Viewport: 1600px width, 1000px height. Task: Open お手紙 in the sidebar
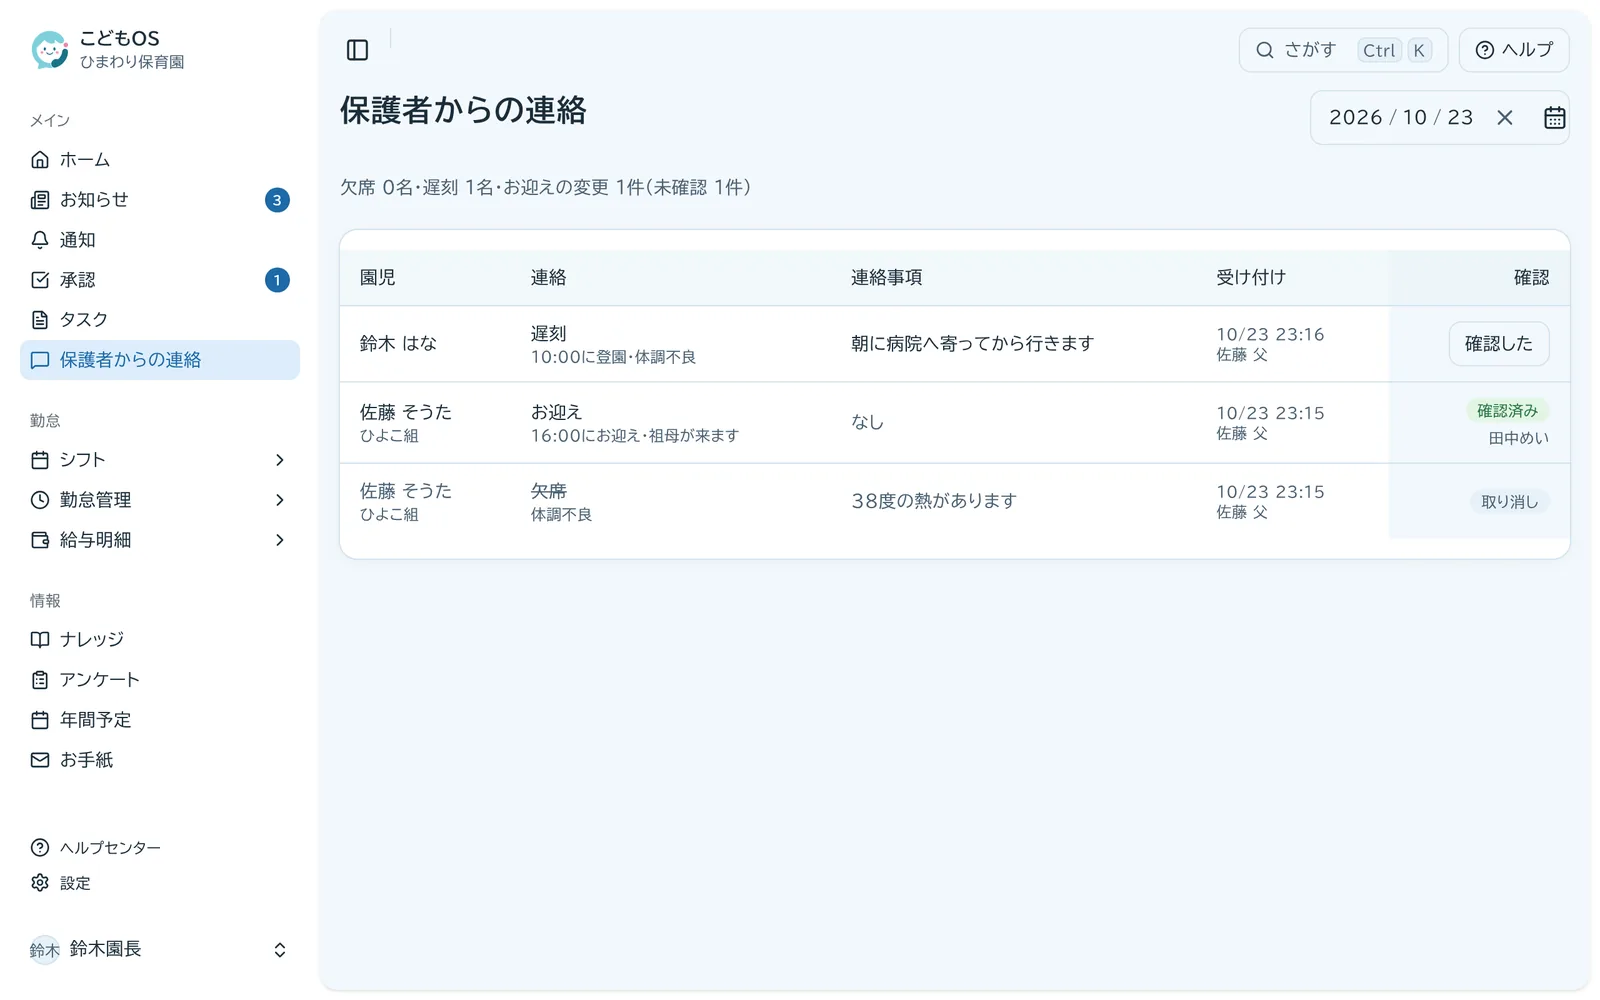point(160,760)
